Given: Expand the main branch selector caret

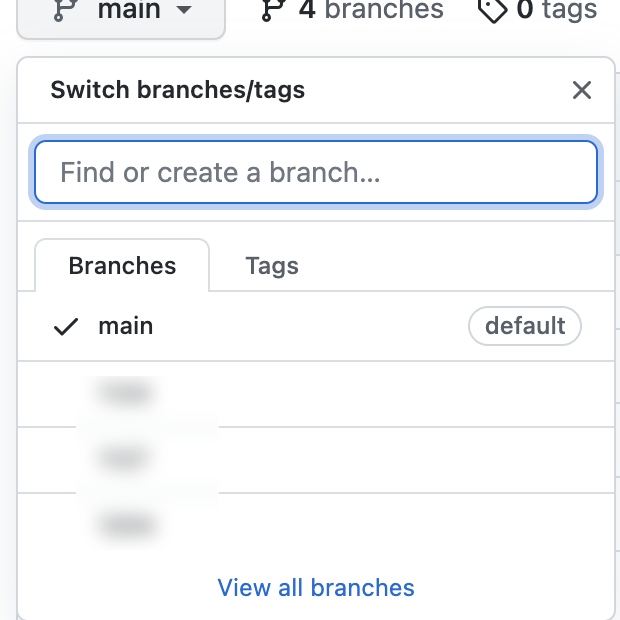Looking at the screenshot, I should 184,9.
